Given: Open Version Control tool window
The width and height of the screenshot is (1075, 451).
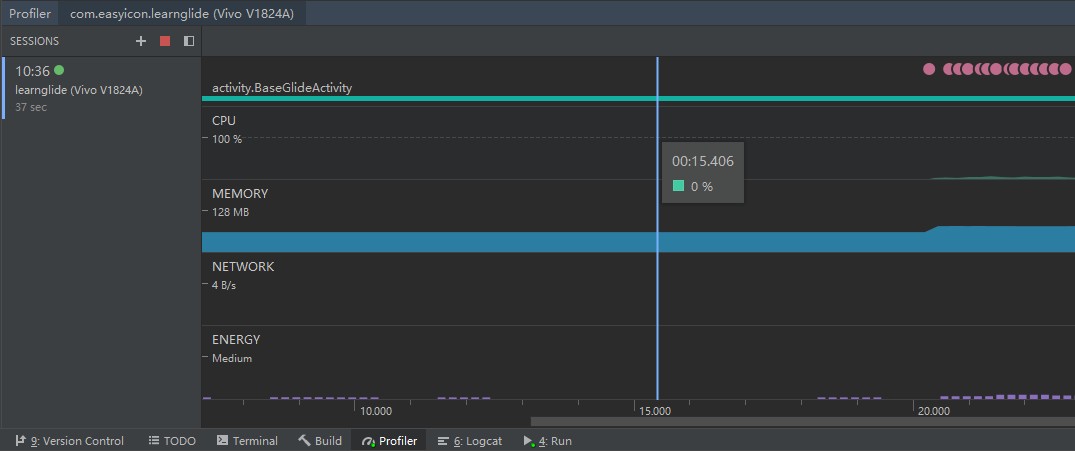Looking at the screenshot, I should tap(70, 441).
